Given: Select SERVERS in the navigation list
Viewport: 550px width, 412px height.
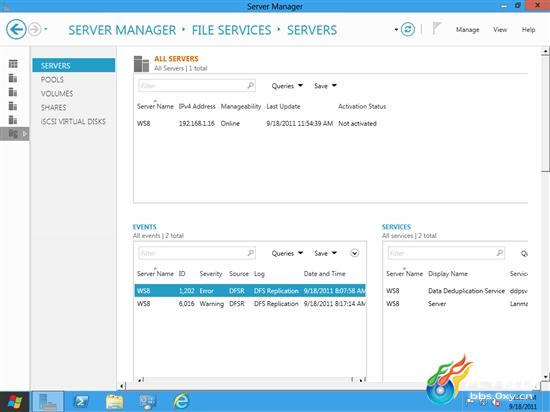Looking at the screenshot, I should pyautogui.click(x=74, y=66).
